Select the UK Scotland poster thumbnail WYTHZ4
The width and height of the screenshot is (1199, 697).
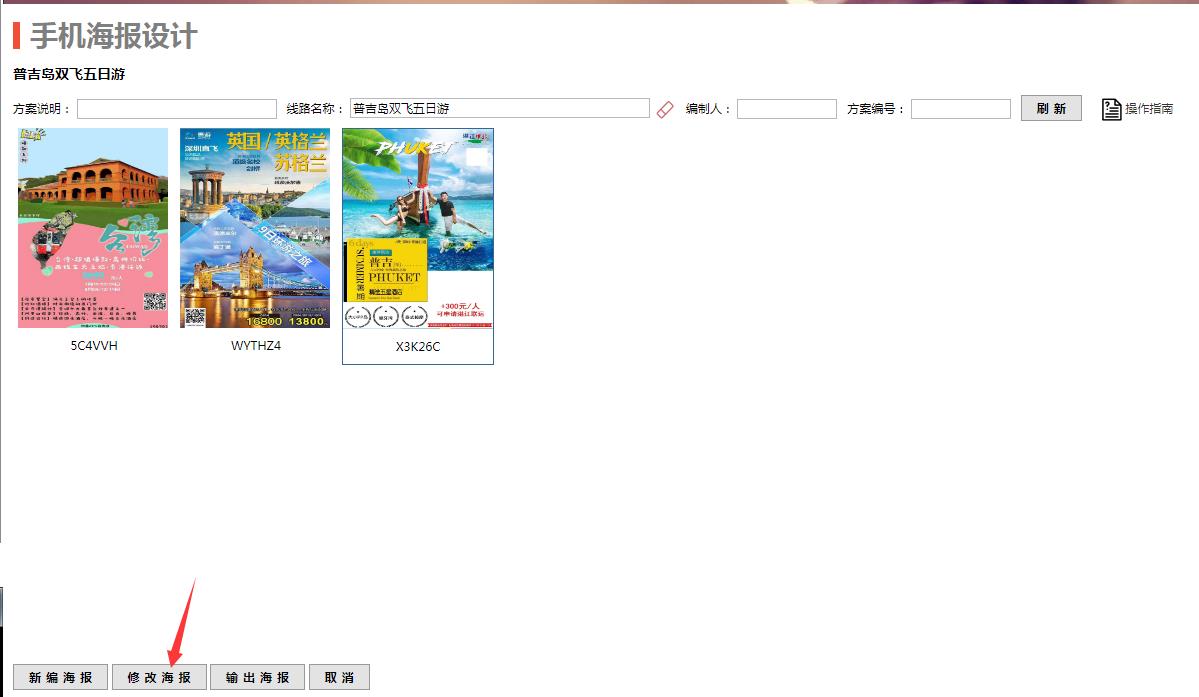tap(255, 228)
